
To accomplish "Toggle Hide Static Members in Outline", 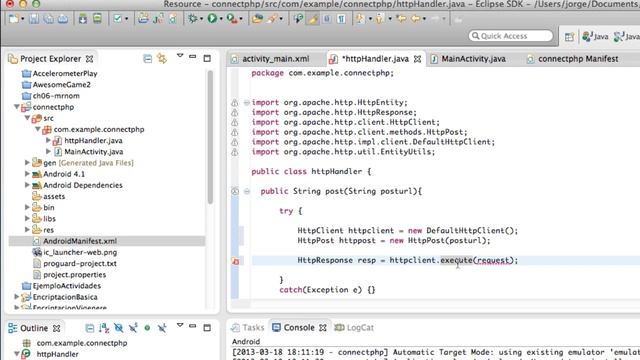I will point(133,328).
